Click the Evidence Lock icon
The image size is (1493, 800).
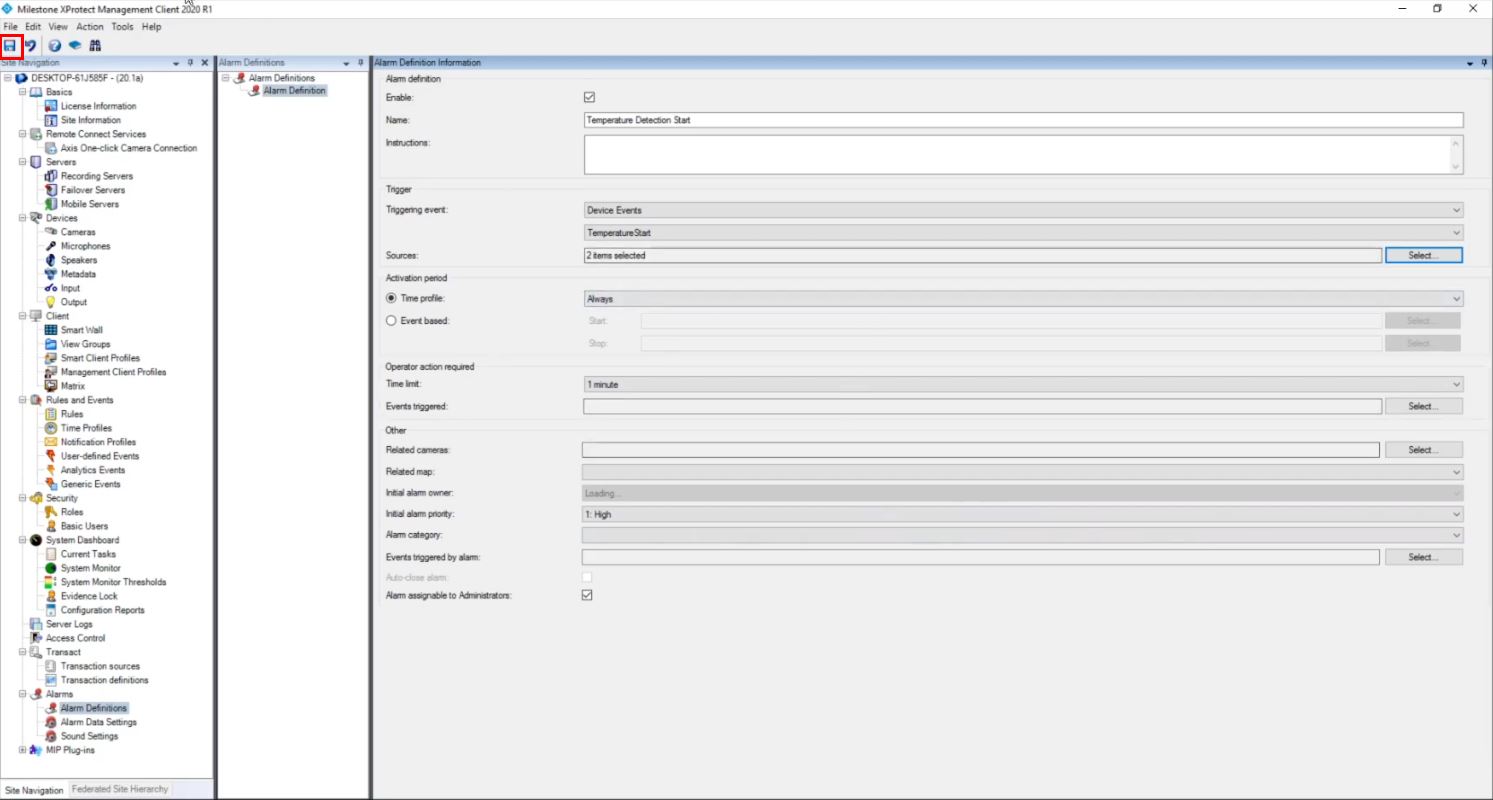[52, 596]
